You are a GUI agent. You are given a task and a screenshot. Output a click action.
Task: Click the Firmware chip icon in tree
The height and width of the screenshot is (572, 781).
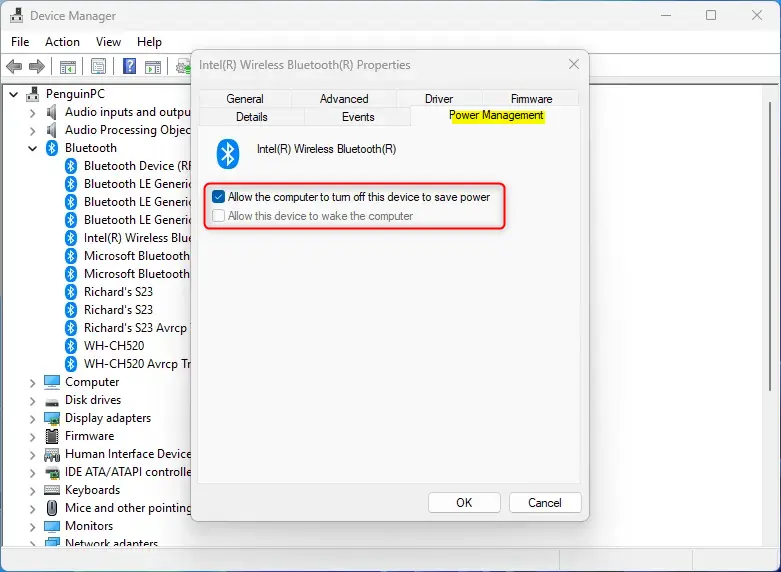point(52,436)
